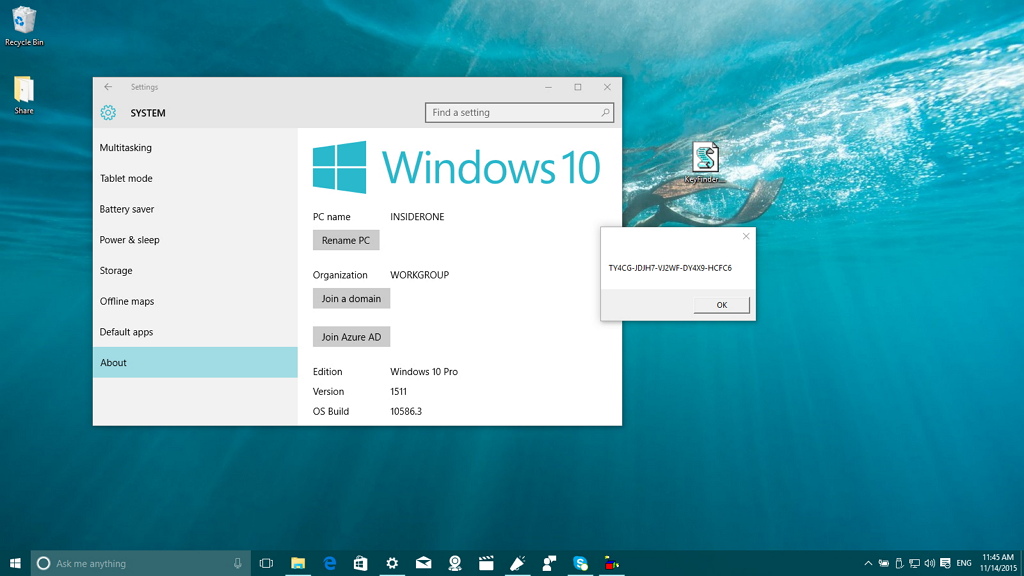Click the Find a setting search box
1024x576 pixels.
click(x=519, y=112)
